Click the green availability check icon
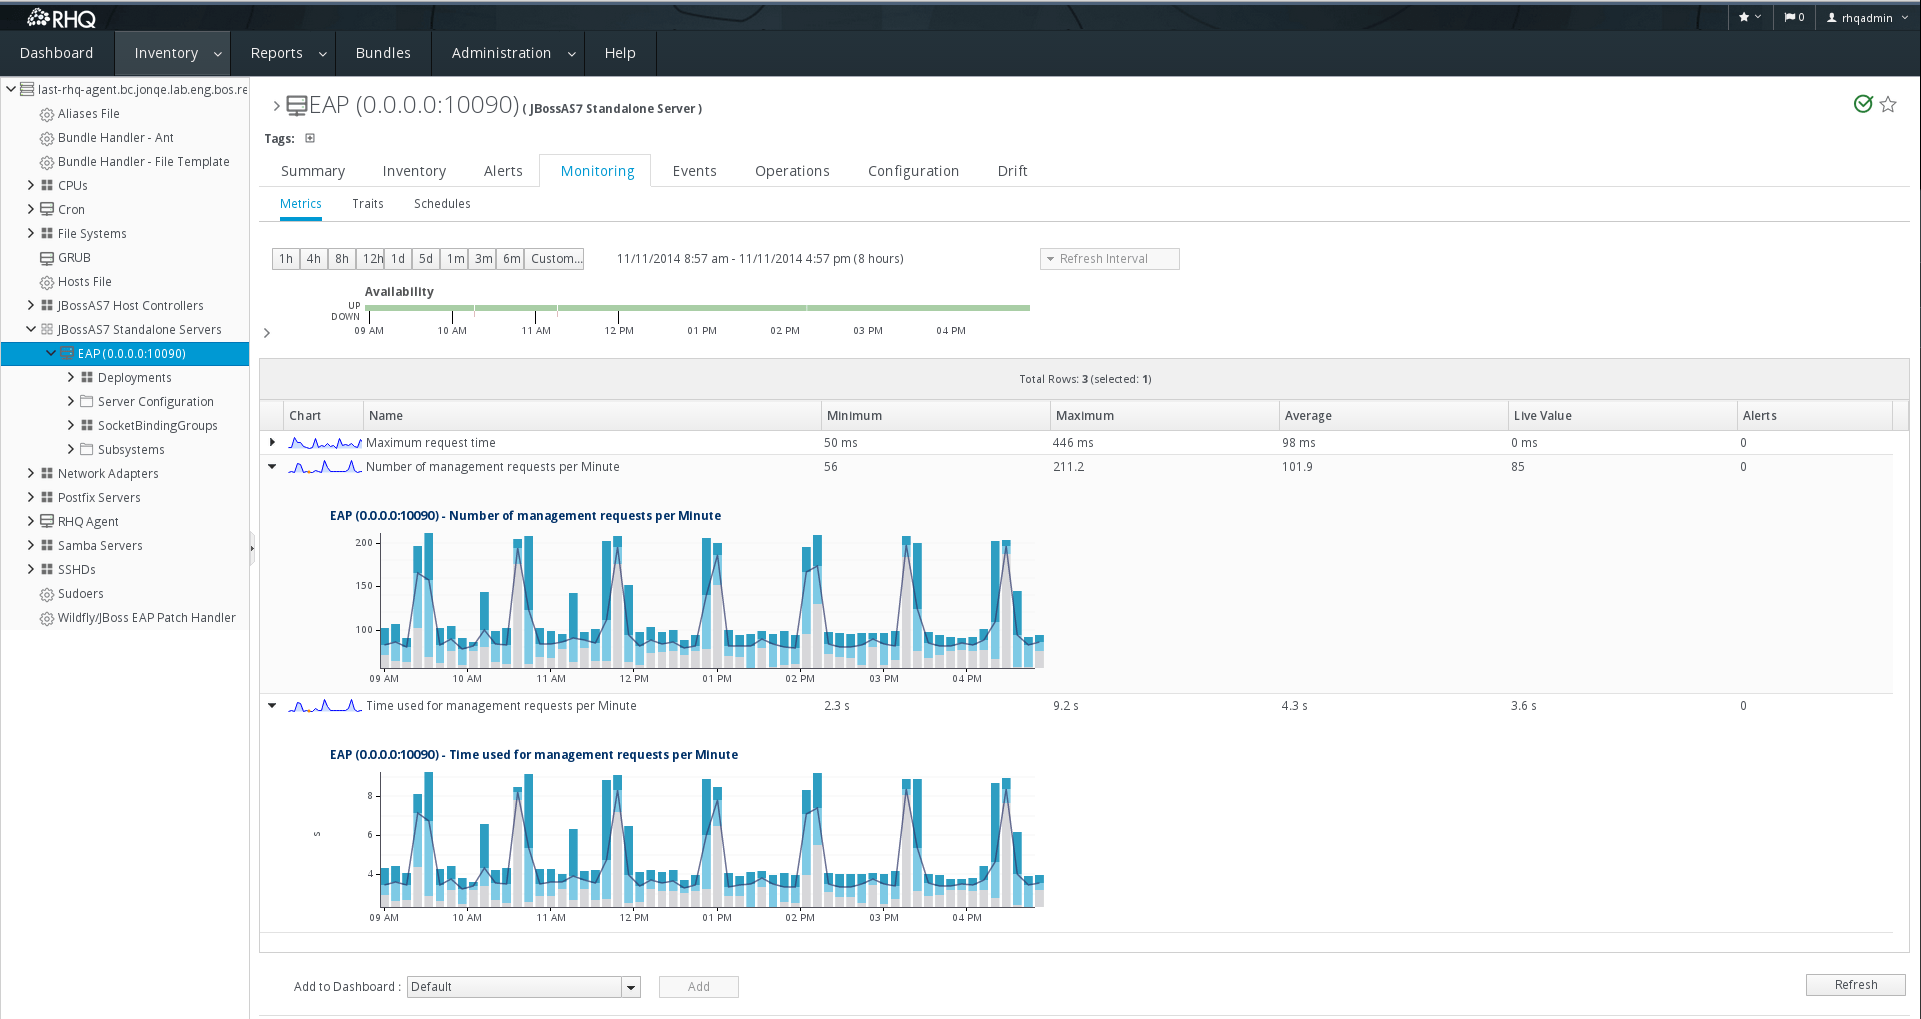This screenshot has height=1019, width=1921. coord(1863,103)
